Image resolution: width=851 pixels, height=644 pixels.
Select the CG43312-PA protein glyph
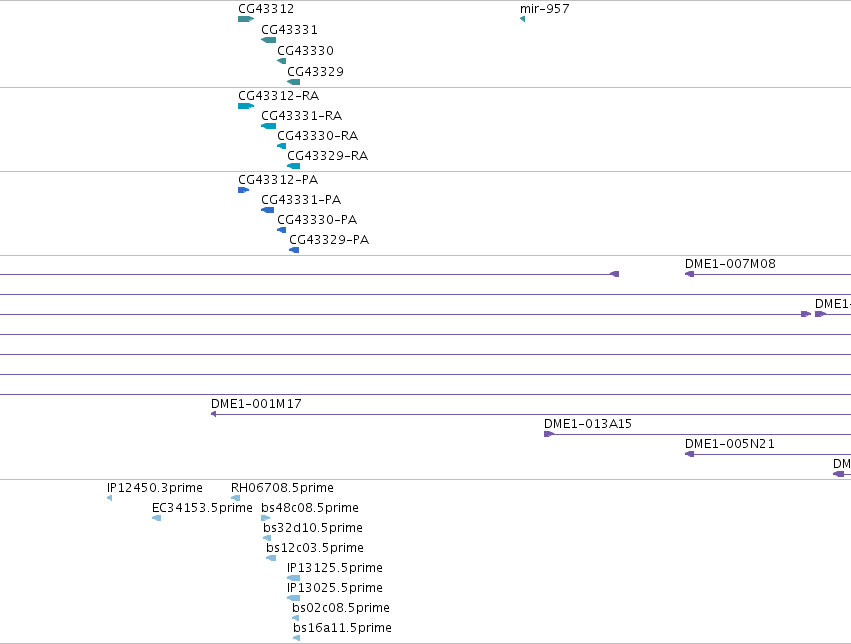pos(243,190)
